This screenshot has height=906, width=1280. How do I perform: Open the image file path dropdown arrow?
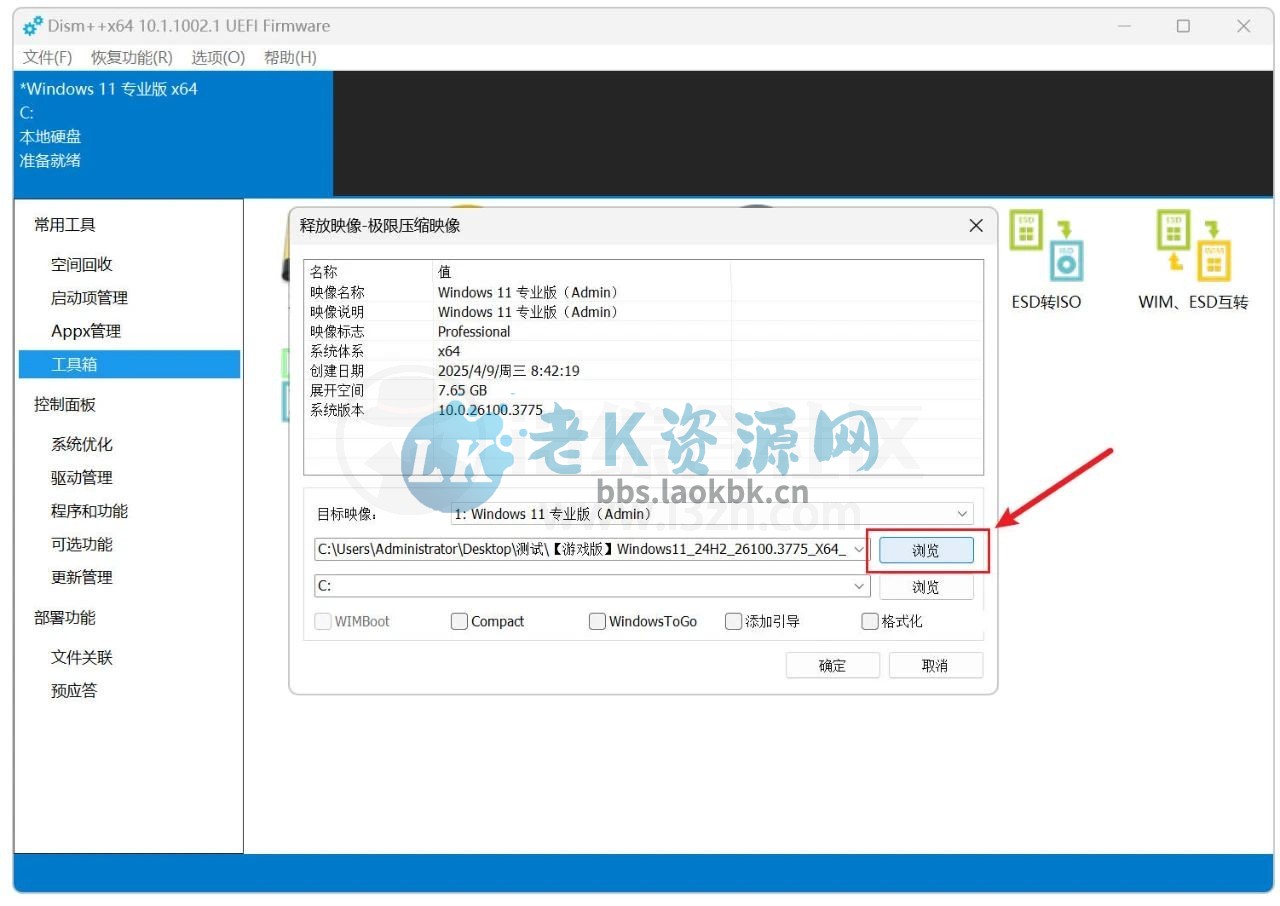tap(860, 549)
